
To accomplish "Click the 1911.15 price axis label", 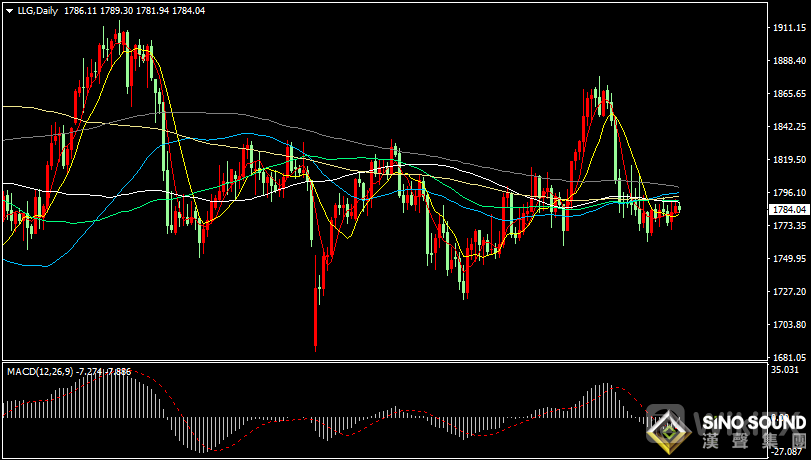I will click(789, 29).
